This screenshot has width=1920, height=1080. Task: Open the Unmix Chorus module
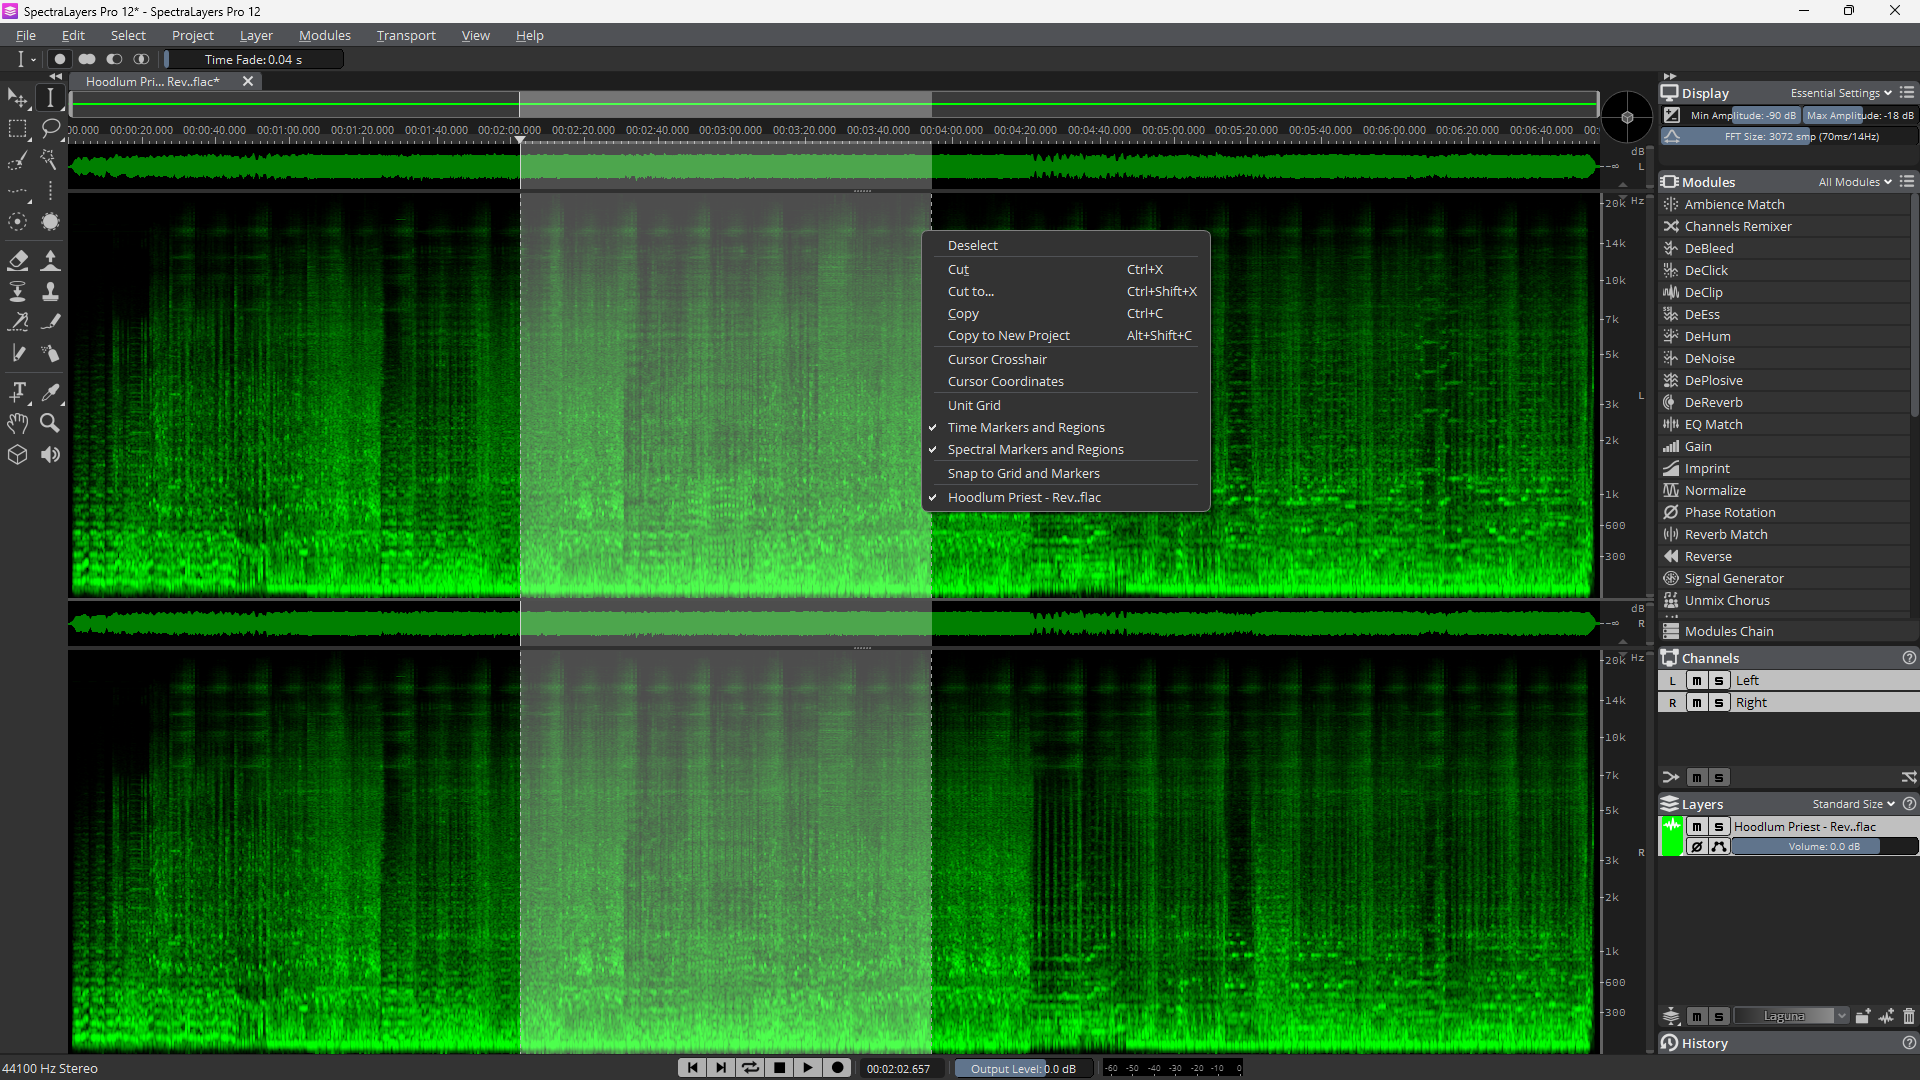click(1726, 601)
